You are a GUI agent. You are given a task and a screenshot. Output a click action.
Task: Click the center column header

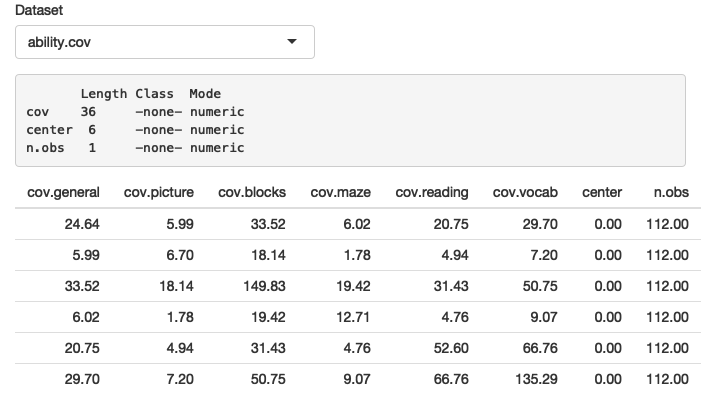click(x=601, y=191)
